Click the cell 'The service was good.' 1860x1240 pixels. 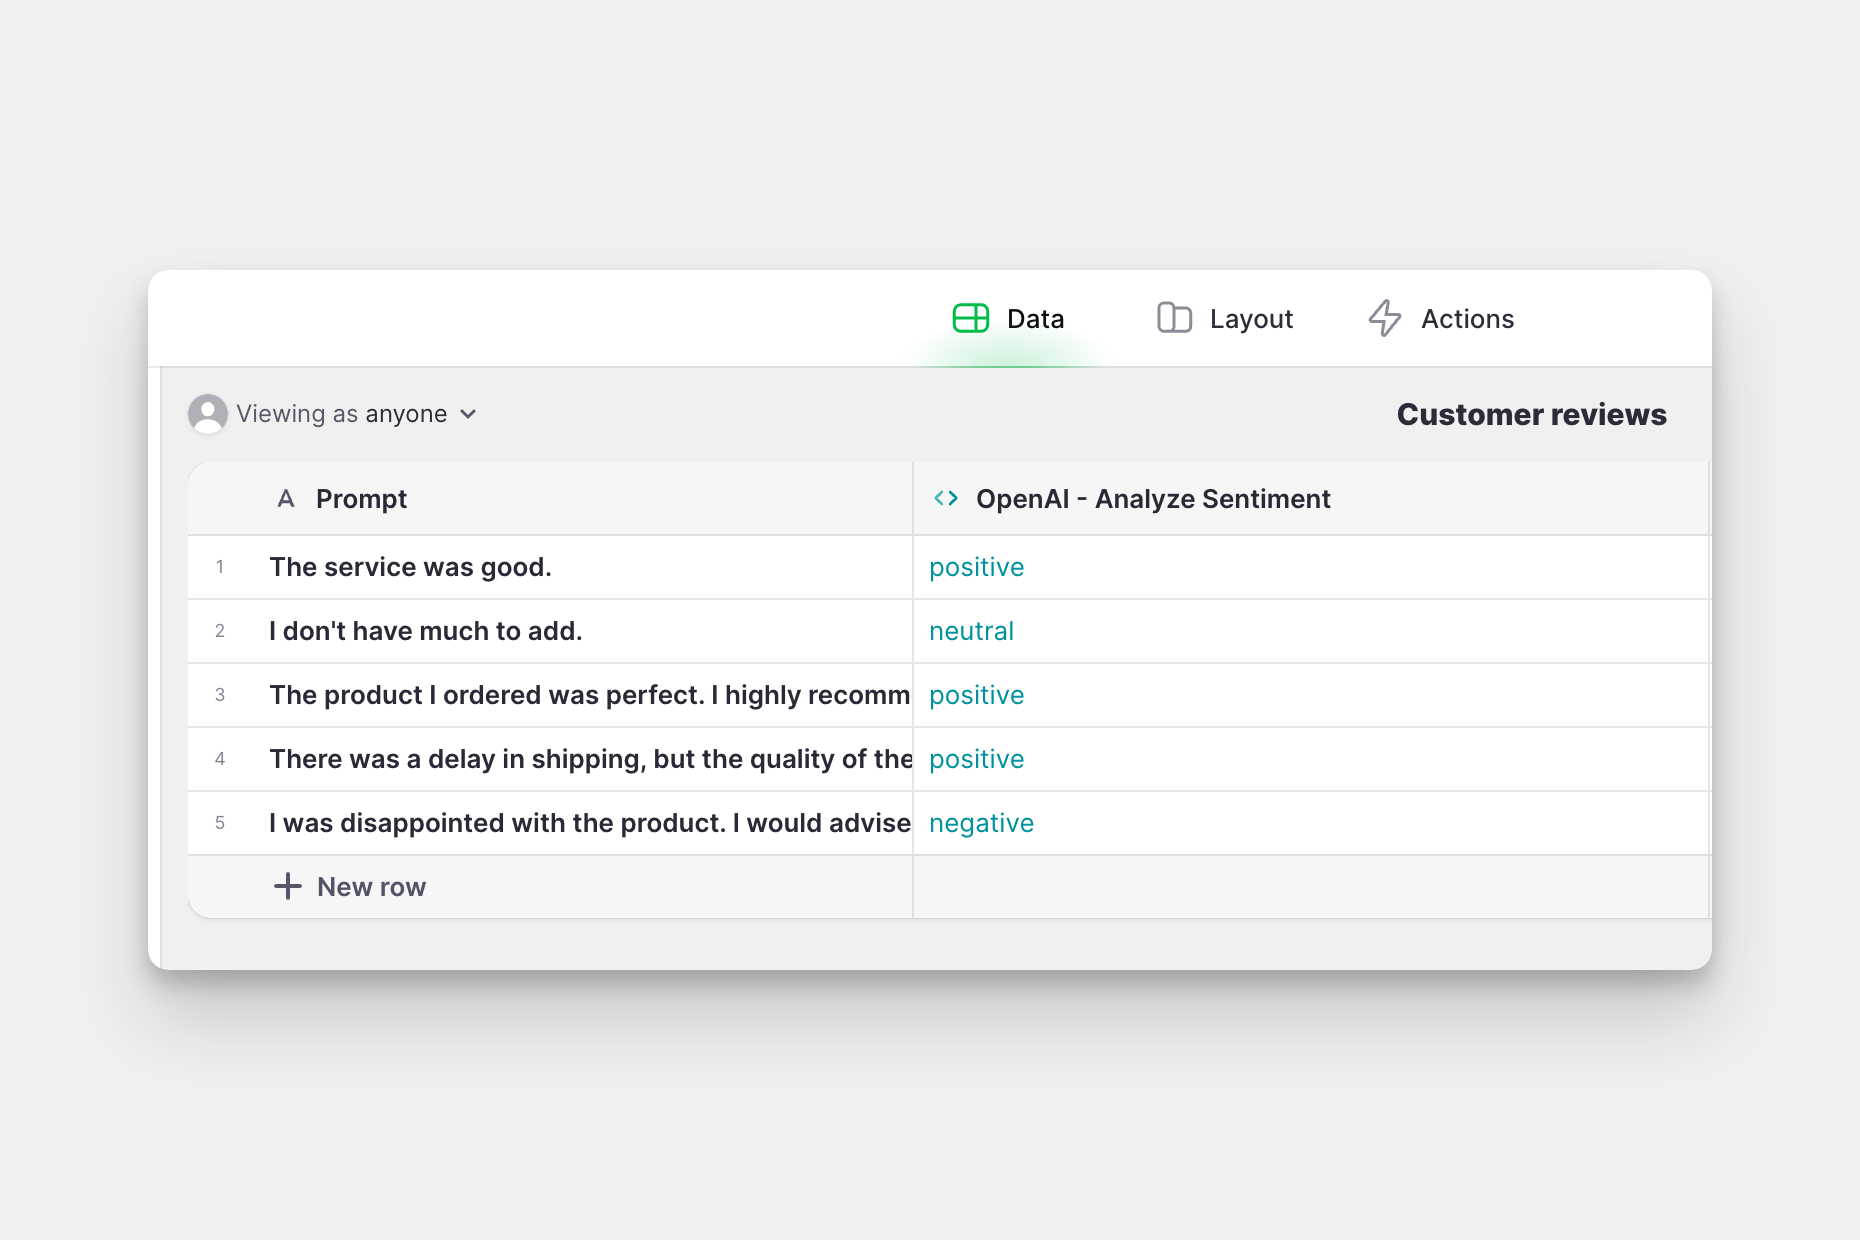(x=410, y=567)
